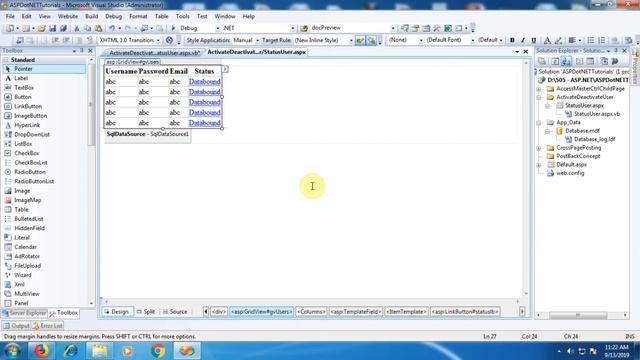This screenshot has height=360, width=640.
Task: Click the Refresh icon in Solution Explorer
Action: pos(555,61)
